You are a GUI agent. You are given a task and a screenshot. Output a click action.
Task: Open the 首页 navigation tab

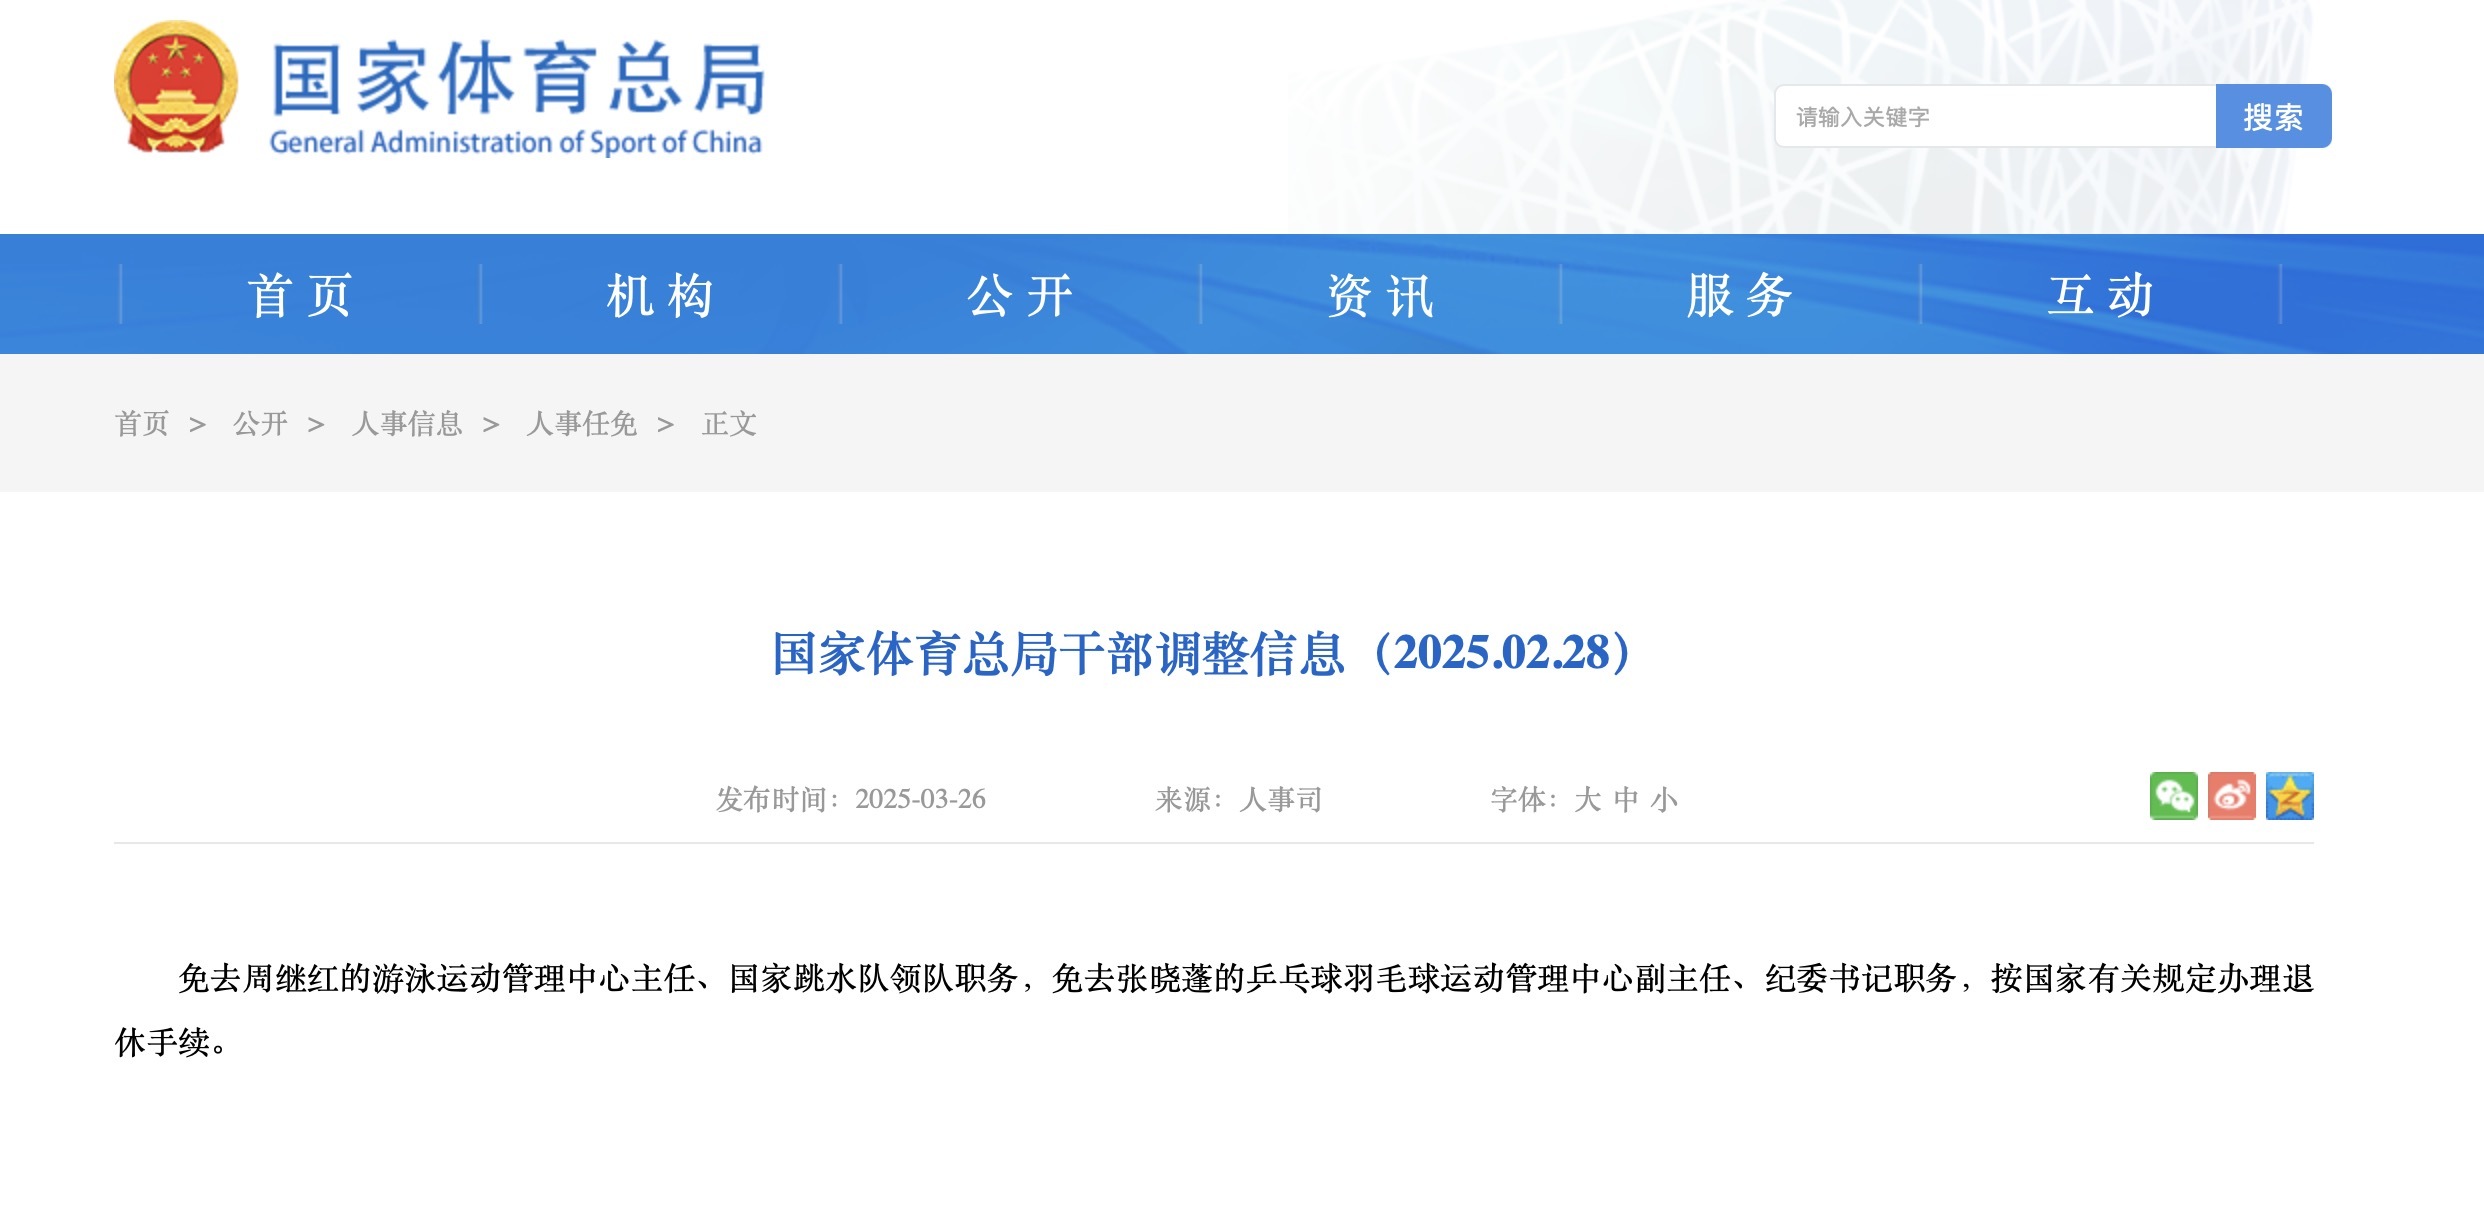coord(300,295)
